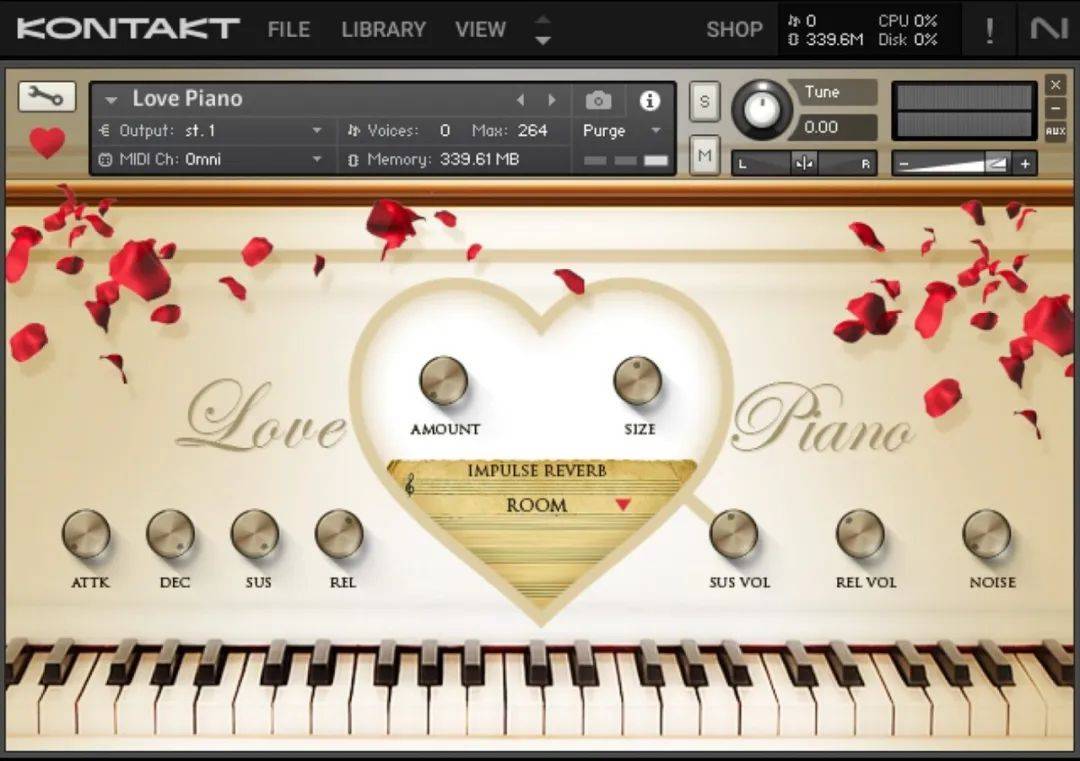This screenshot has width=1080, height=761.
Task: Click the MIDI channel icon
Action: 105,160
